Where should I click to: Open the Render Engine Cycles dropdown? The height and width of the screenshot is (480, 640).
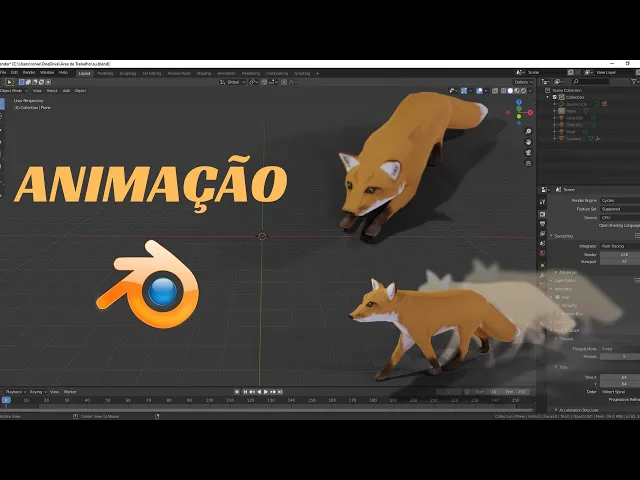[620, 200]
